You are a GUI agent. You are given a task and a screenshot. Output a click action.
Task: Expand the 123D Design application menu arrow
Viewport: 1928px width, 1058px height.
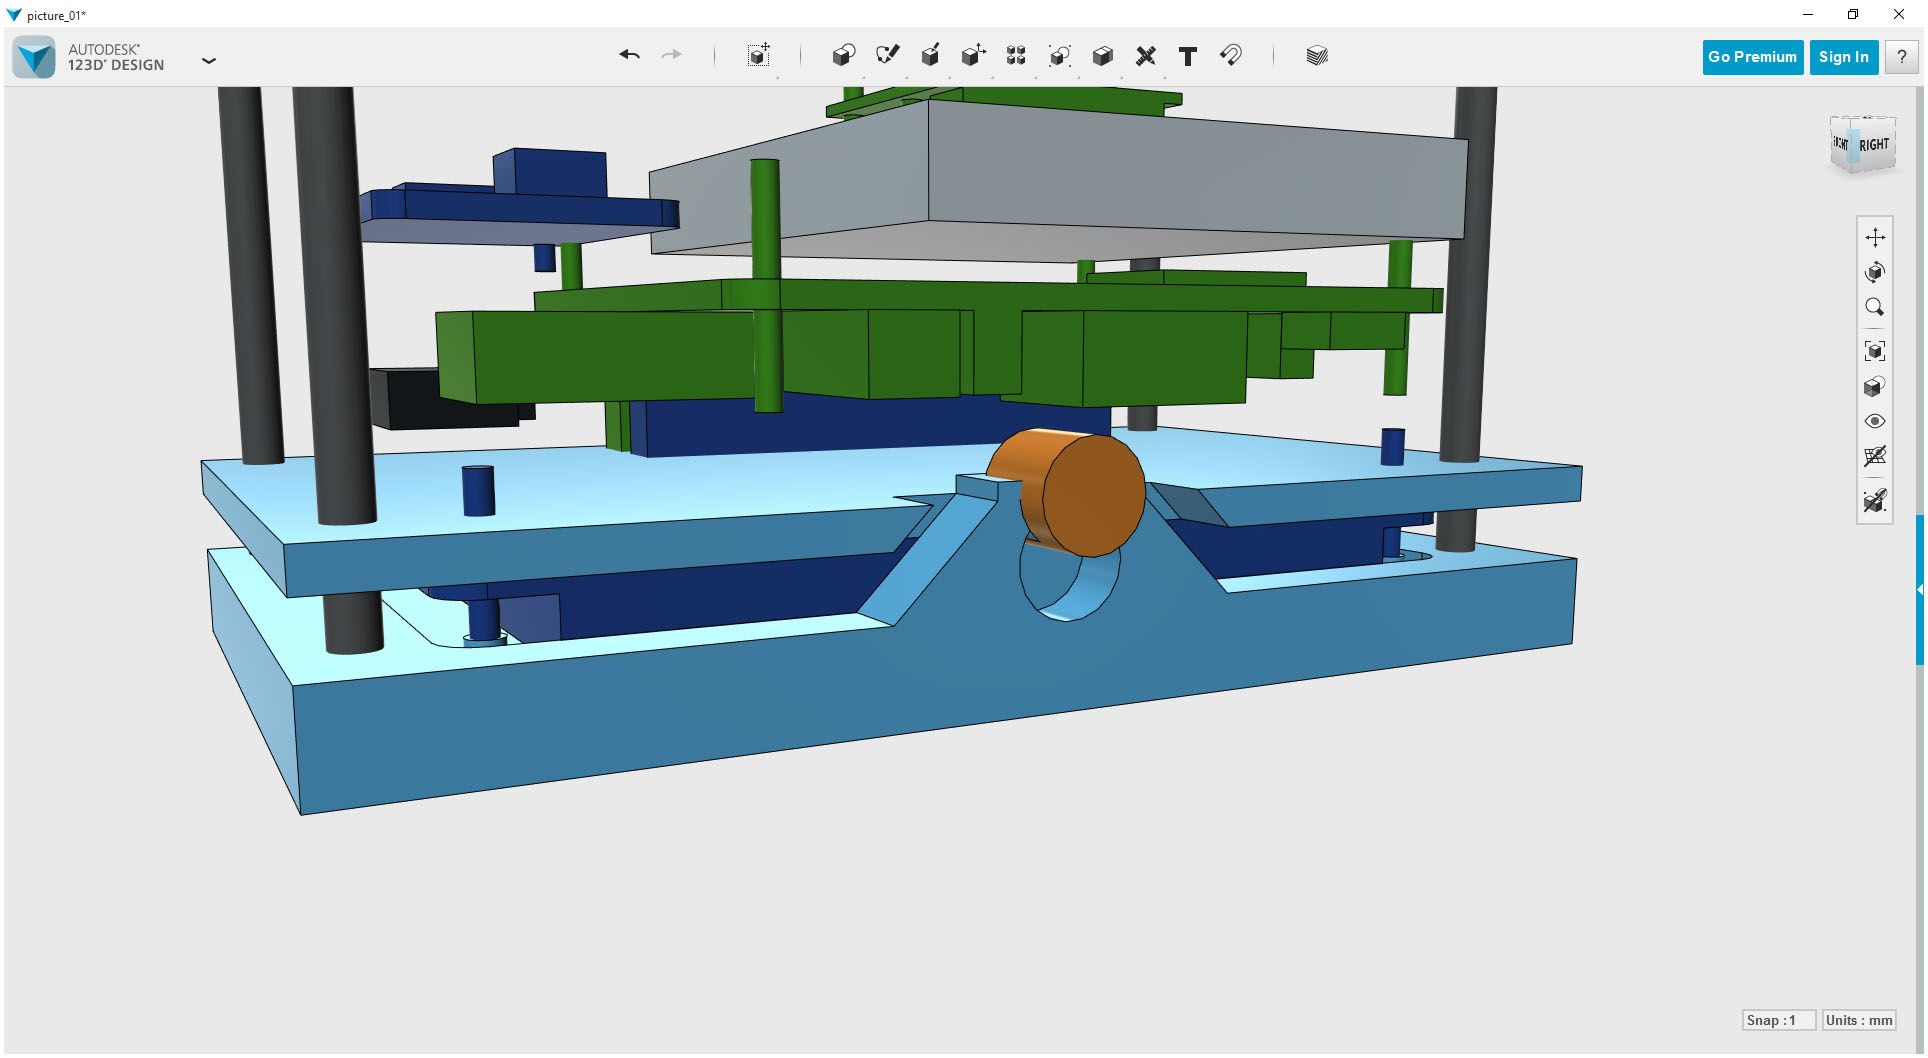coord(208,61)
